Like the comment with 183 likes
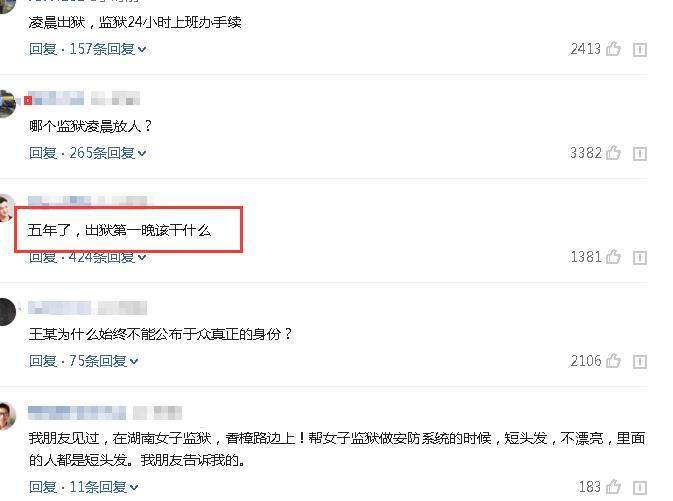 tap(613, 486)
